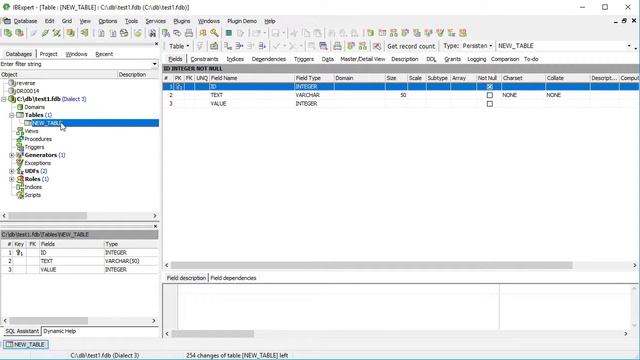The image size is (640, 360).
Task: Click the New View object icon
Action: [x=393, y=33]
